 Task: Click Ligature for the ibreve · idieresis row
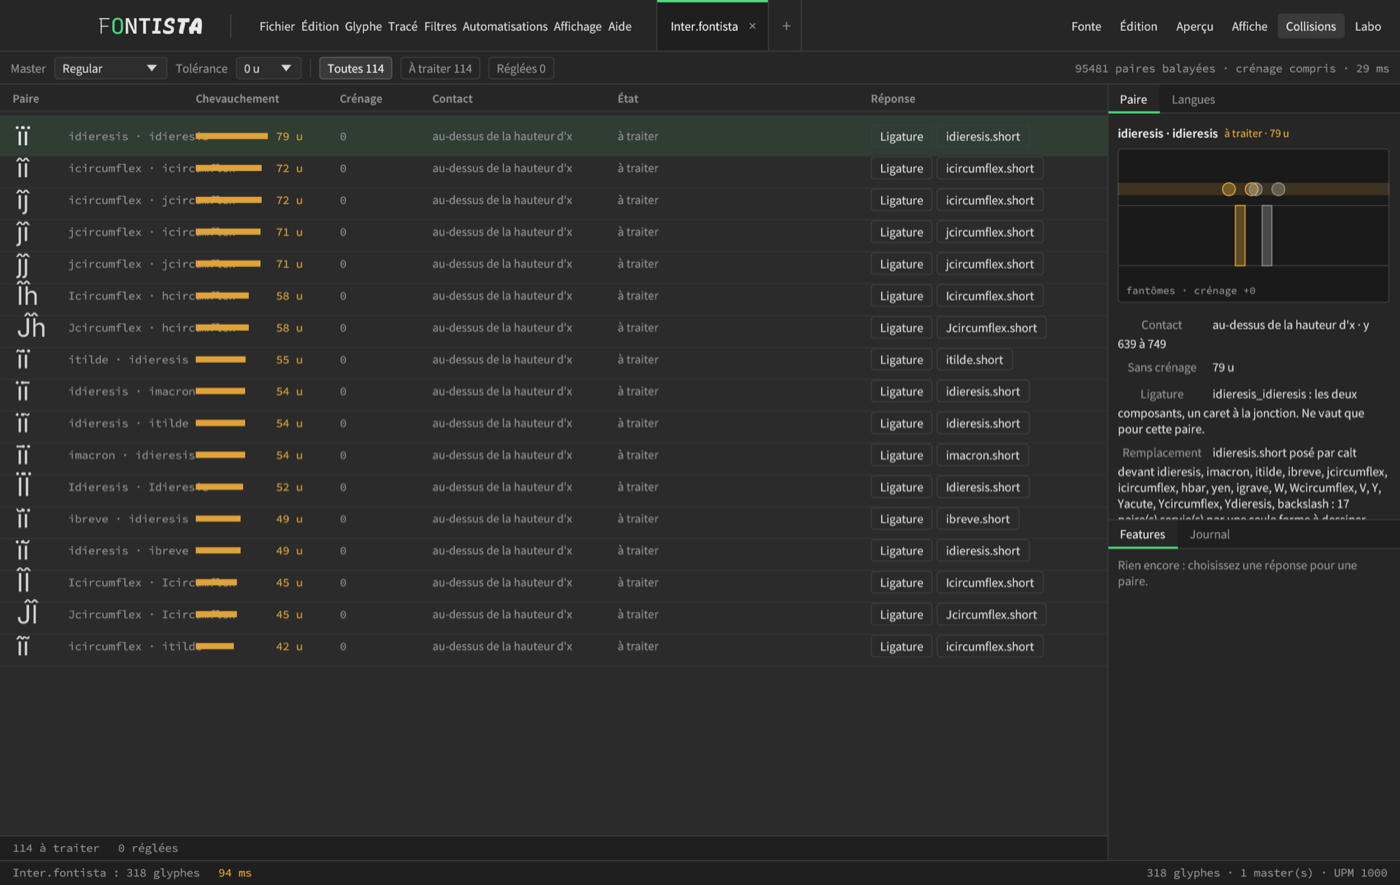pos(901,519)
